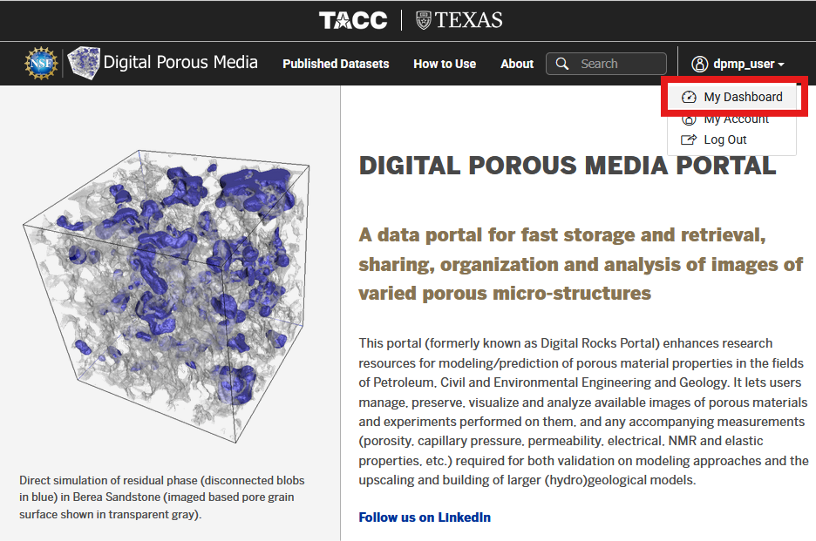Screen dimensions: 816x541
Task: Click the caret arrow next to dpmp_user
Action: [781, 65]
